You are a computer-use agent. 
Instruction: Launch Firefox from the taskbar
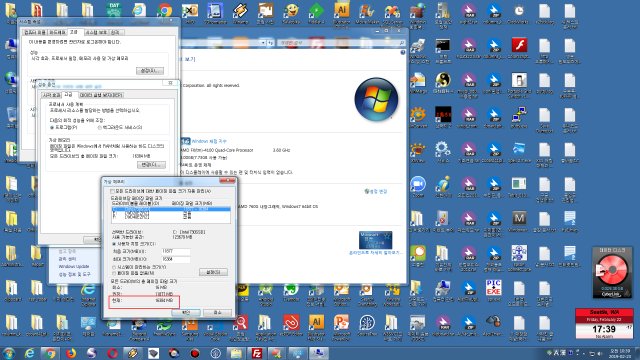[x=71, y=353]
